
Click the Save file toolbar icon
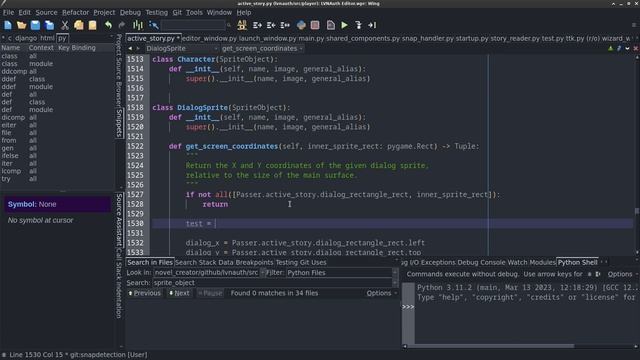[36, 25]
